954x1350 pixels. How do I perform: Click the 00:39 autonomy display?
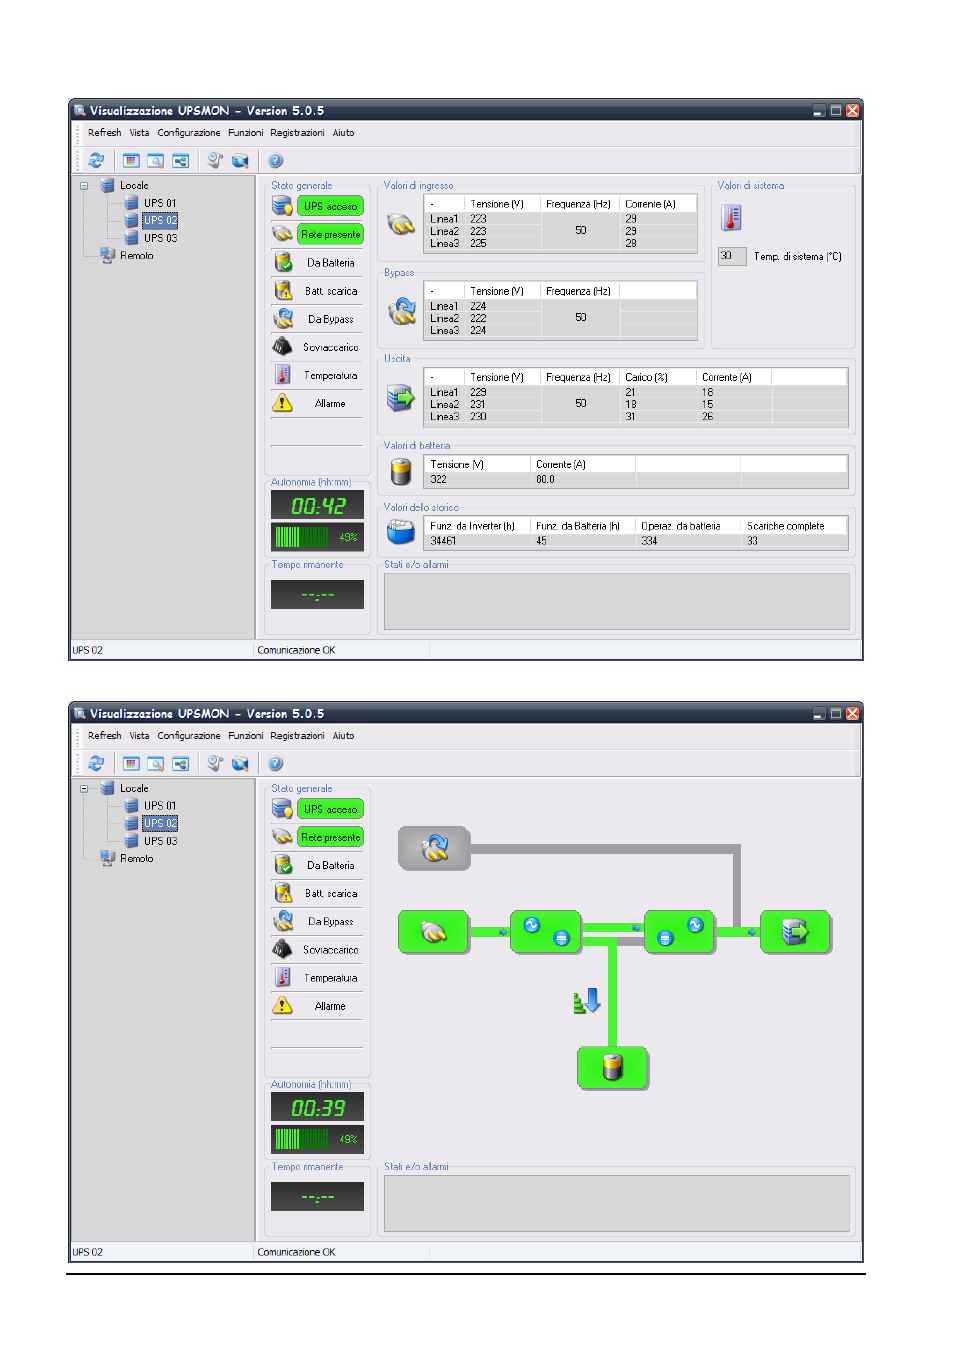pos(317,1107)
